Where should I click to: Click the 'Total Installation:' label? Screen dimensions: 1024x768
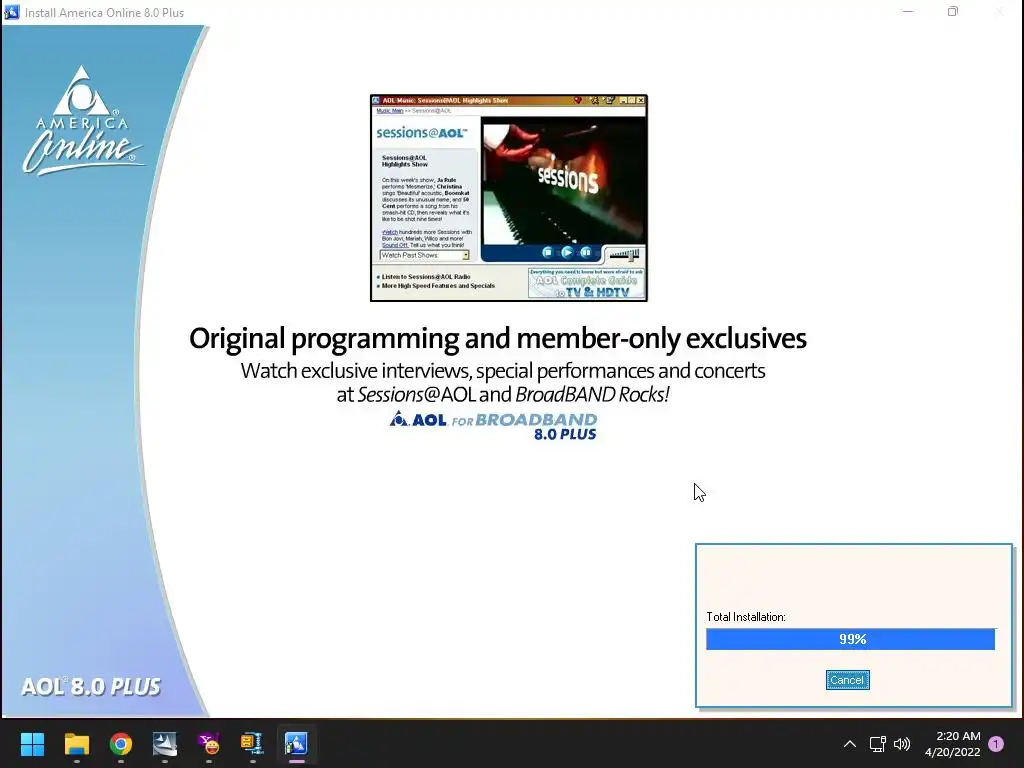coord(746,616)
